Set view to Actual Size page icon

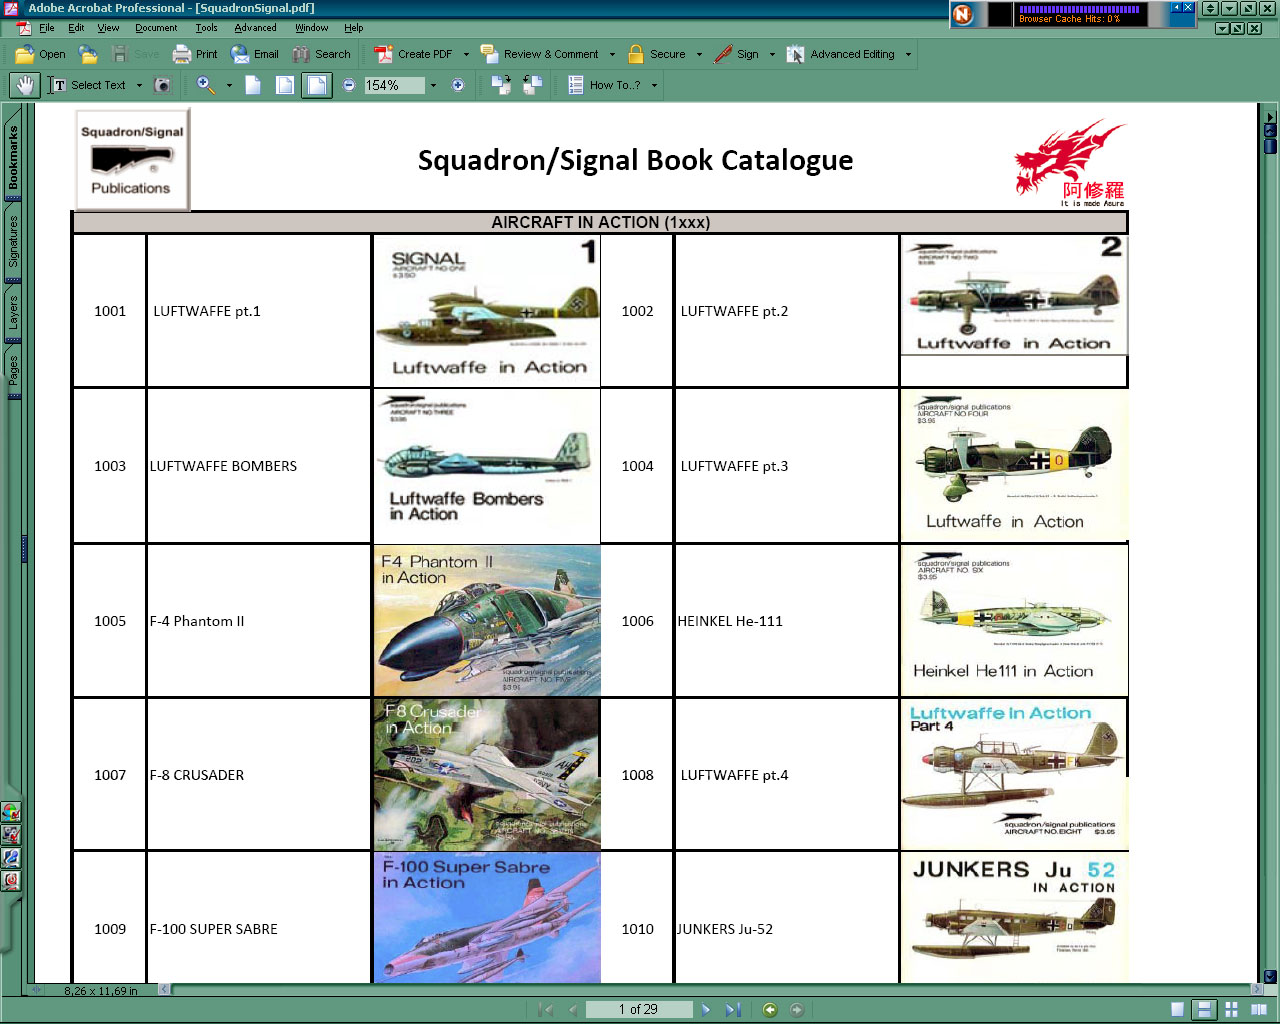tap(253, 85)
